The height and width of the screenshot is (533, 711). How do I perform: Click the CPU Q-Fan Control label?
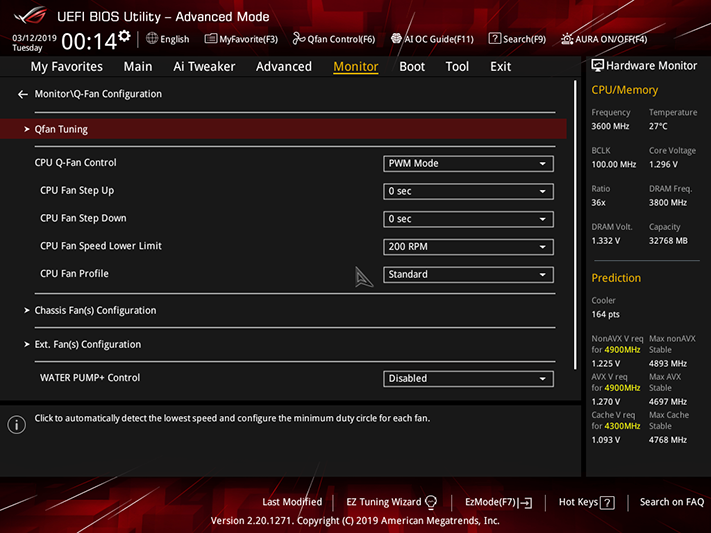[x=75, y=163]
